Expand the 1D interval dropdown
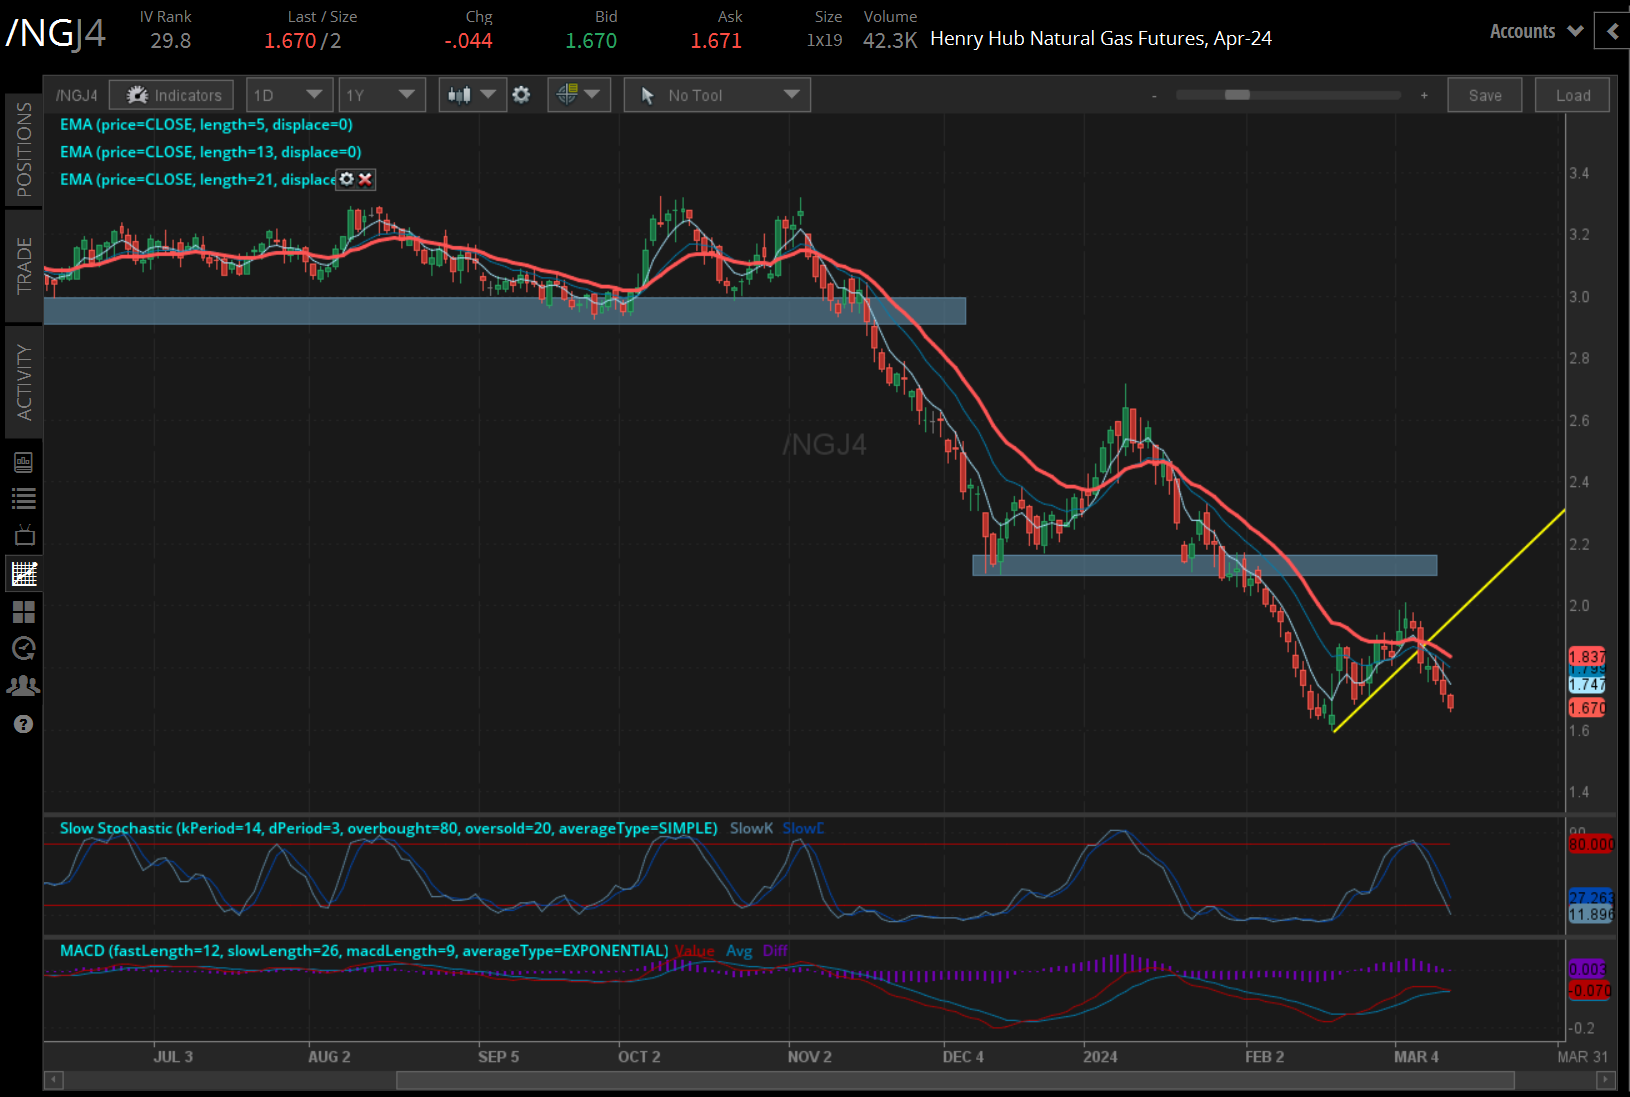Screen dimensions: 1630x1097 pyautogui.click(x=287, y=95)
